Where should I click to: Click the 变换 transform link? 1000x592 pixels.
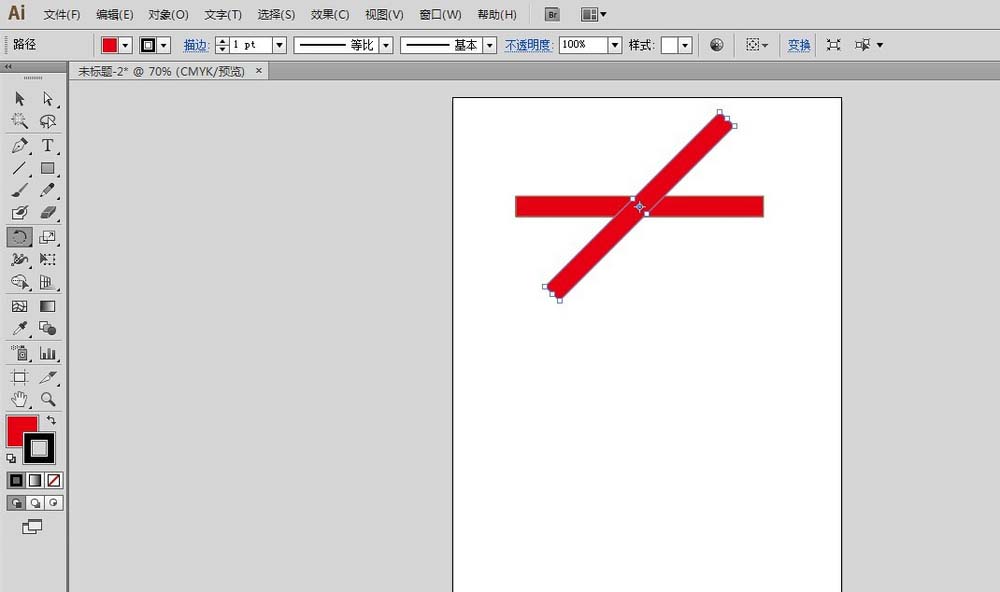798,45
